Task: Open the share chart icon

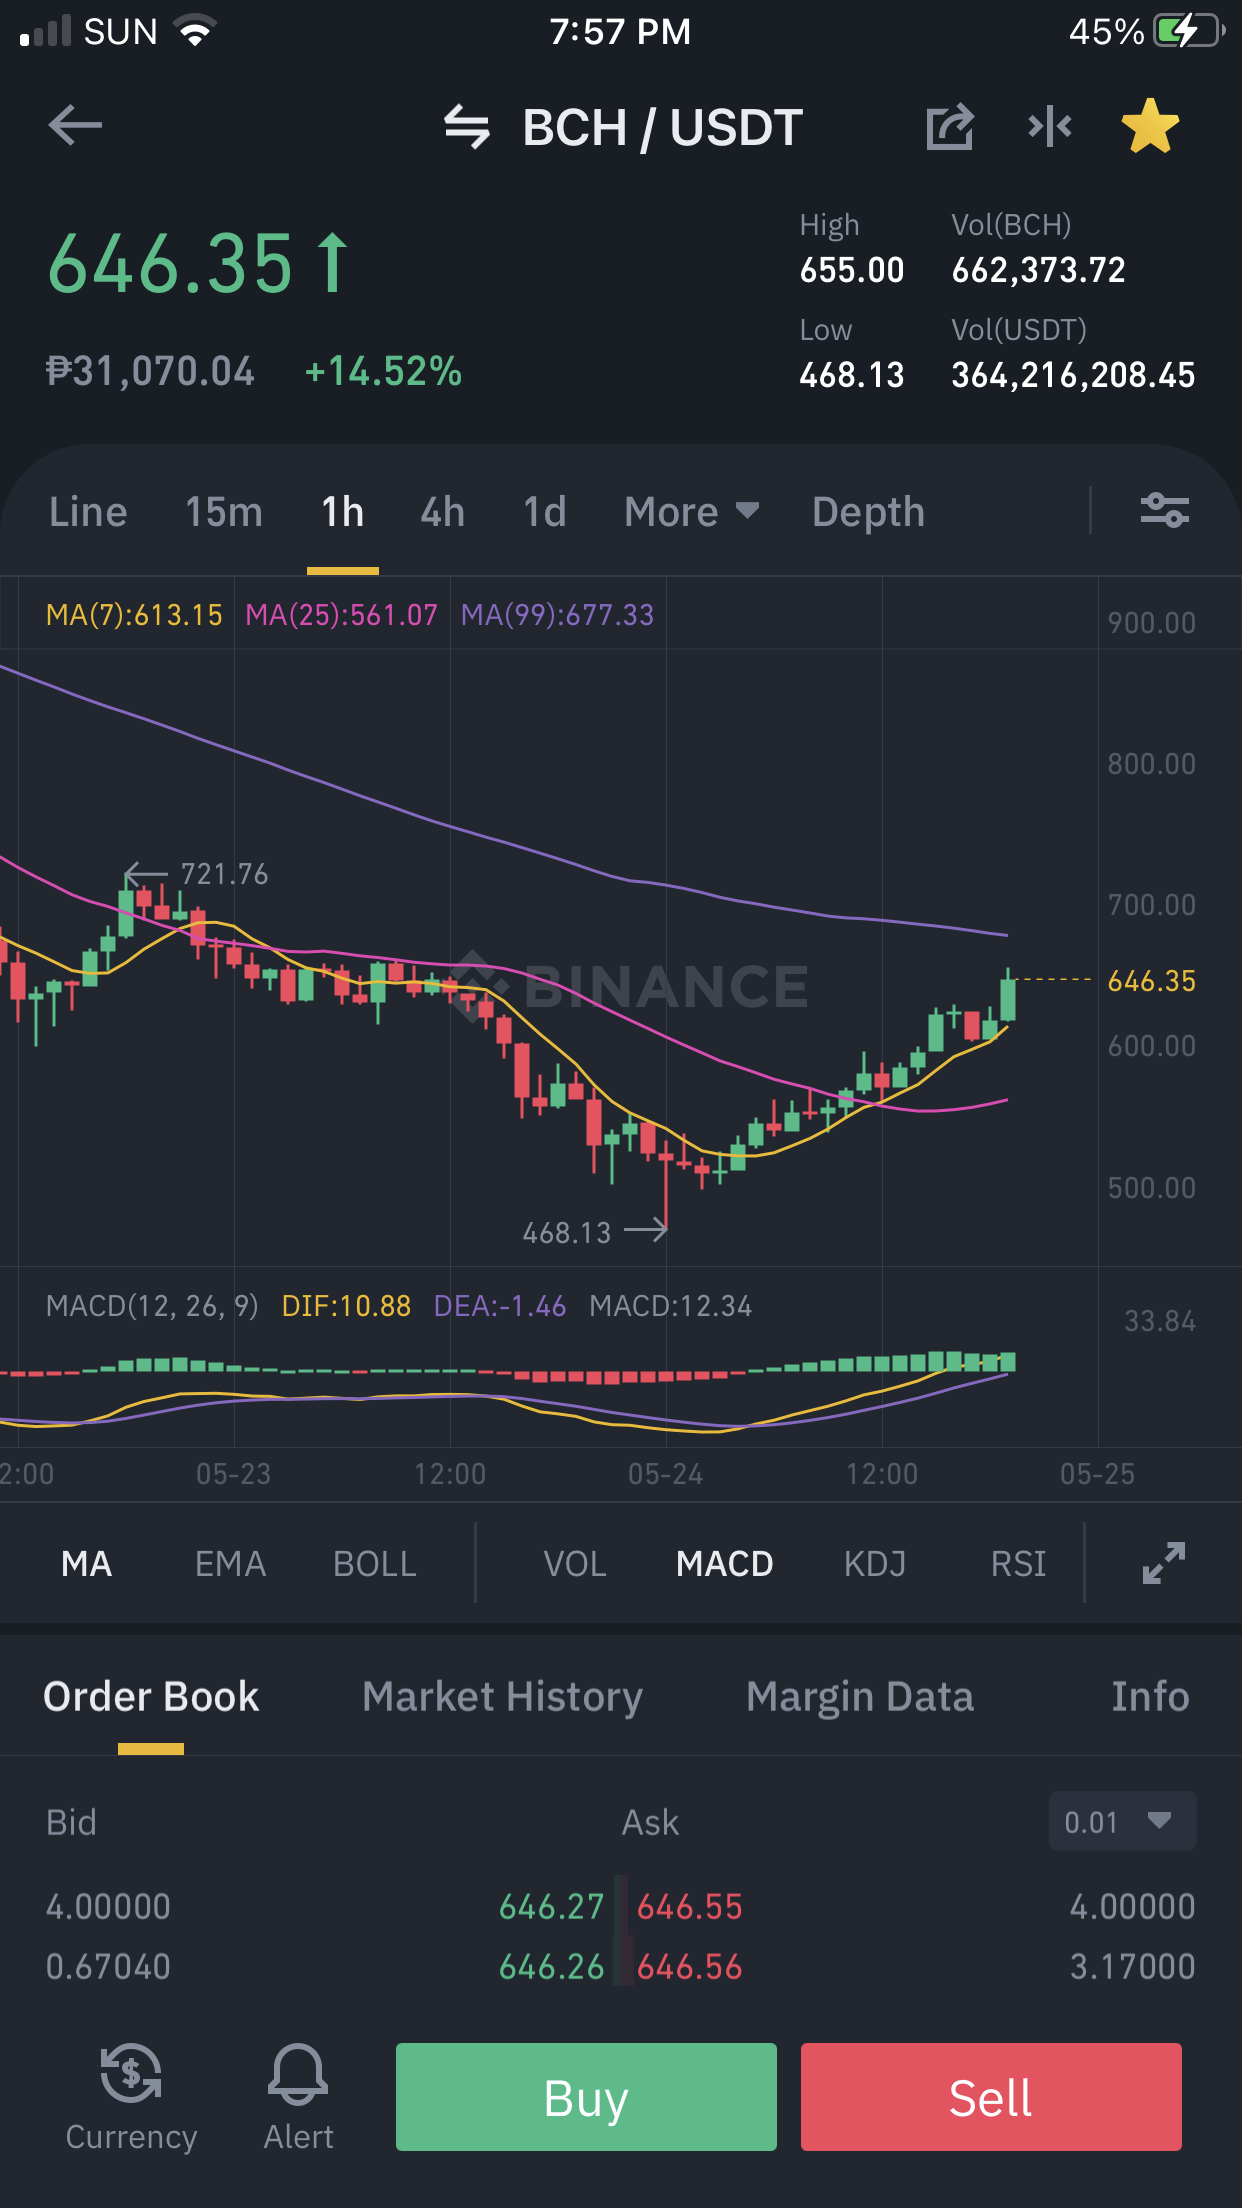Action: click(950, 127)
